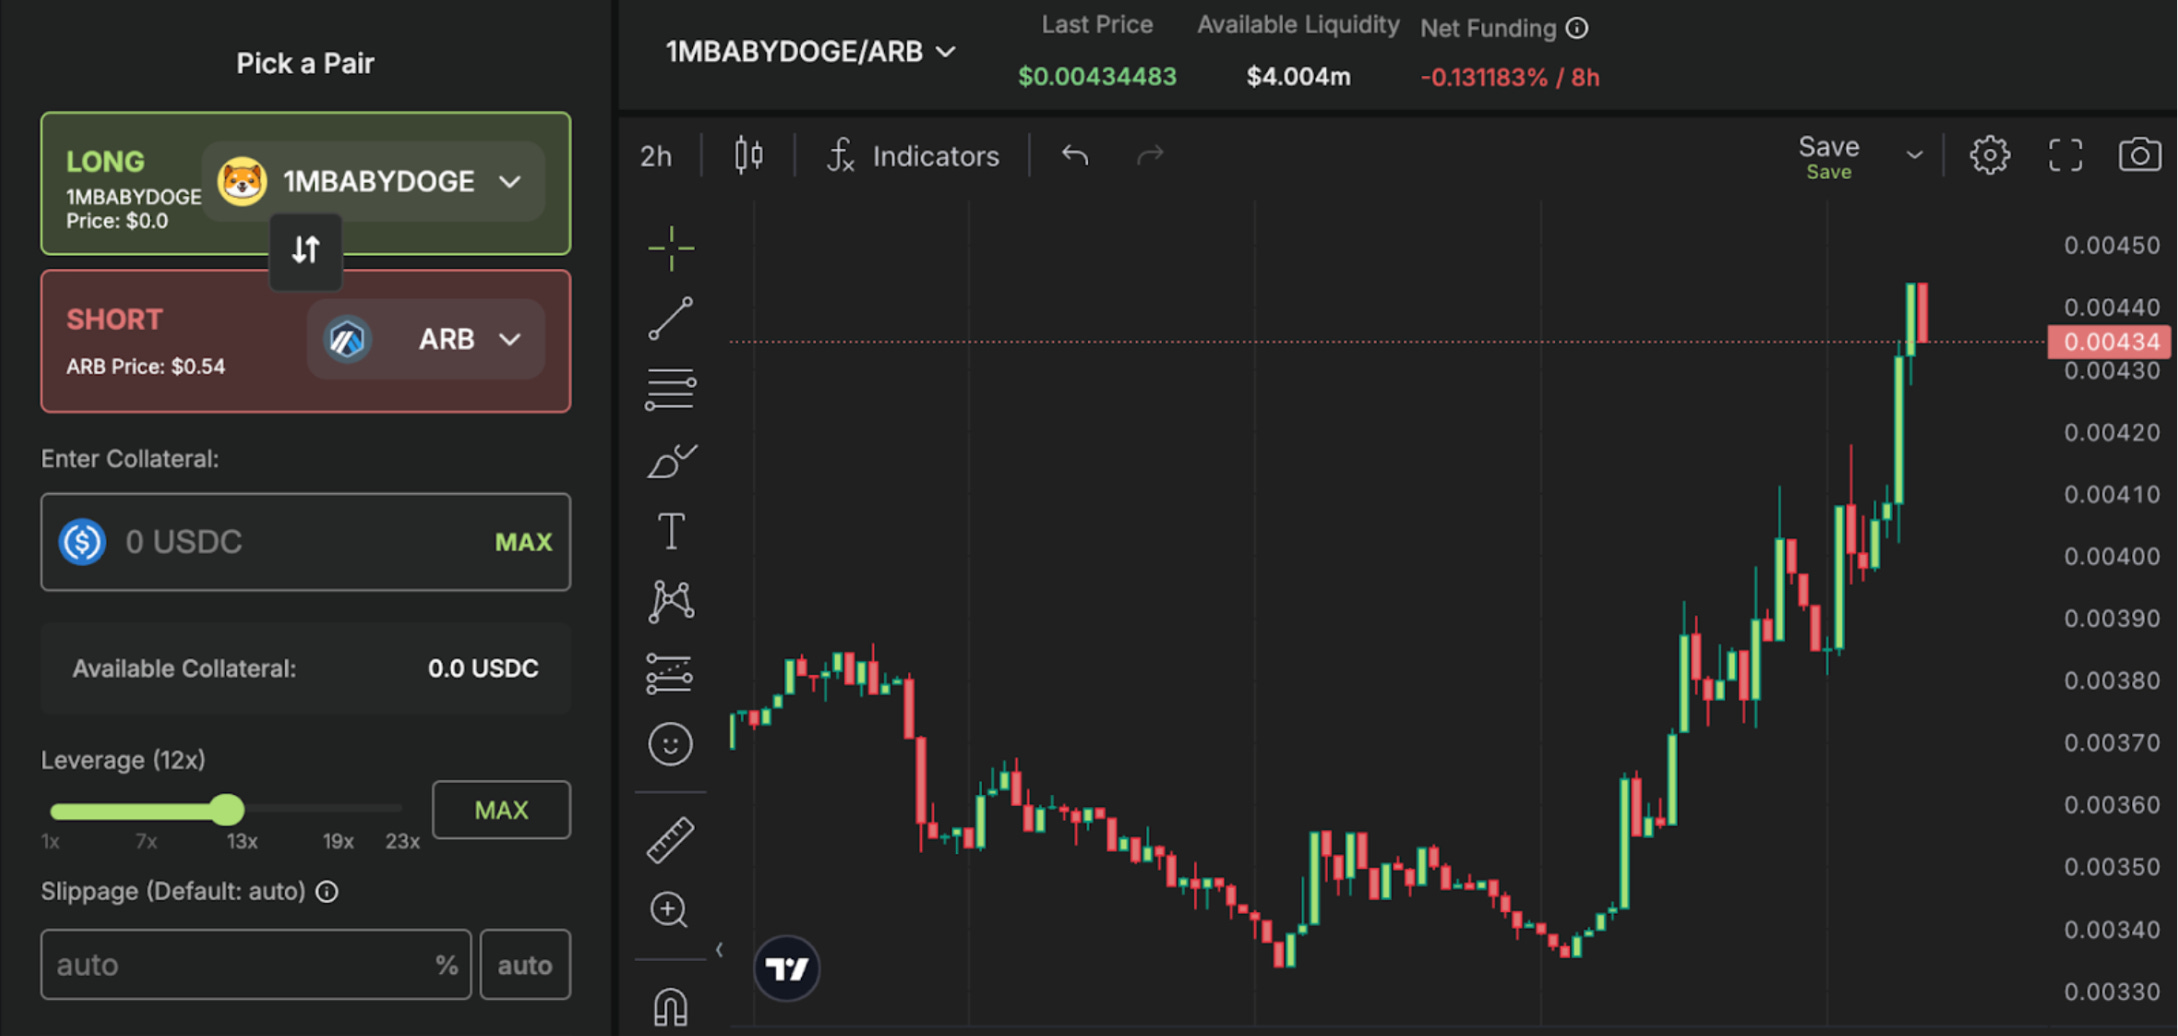Take a chart snapshot with camera
The height and width of the screenshot is (1036, 2178).
click(2139, 155)
